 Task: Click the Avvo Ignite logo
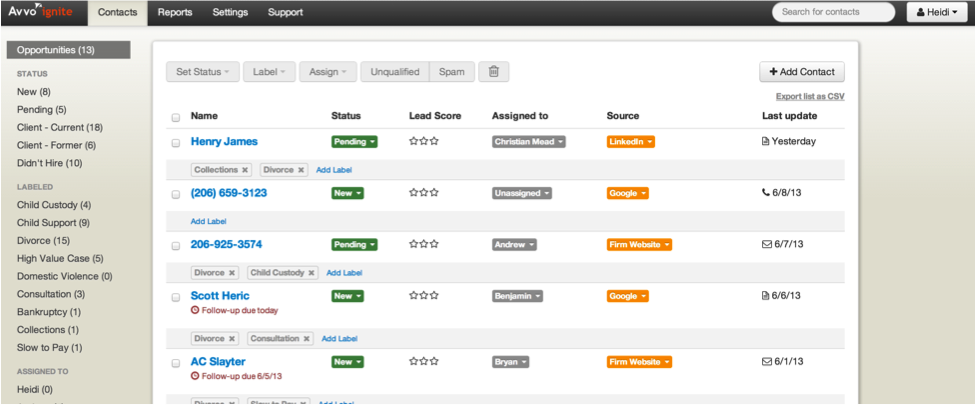(x=42, y=12)
